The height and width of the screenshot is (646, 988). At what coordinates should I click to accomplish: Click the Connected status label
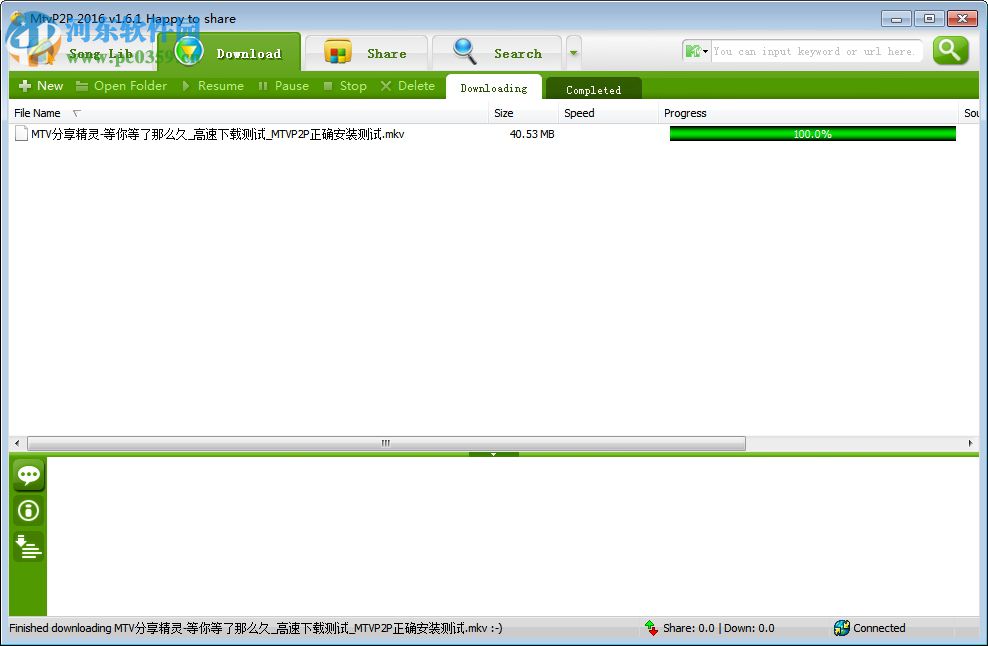[879, 628]
